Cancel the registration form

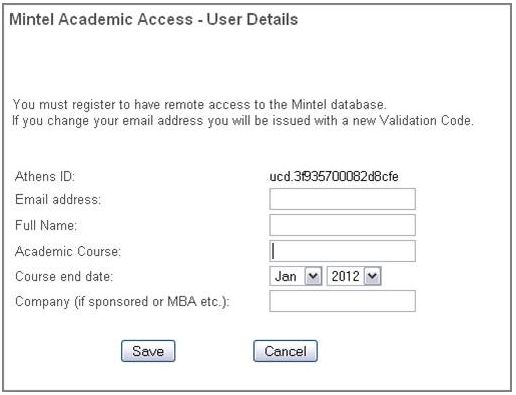coord(285,351)
